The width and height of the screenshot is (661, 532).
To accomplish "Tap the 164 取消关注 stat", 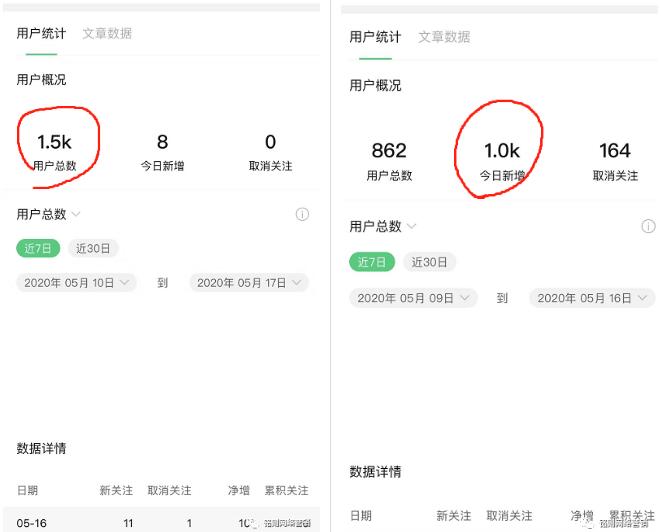I will click(x=615, y=160).
